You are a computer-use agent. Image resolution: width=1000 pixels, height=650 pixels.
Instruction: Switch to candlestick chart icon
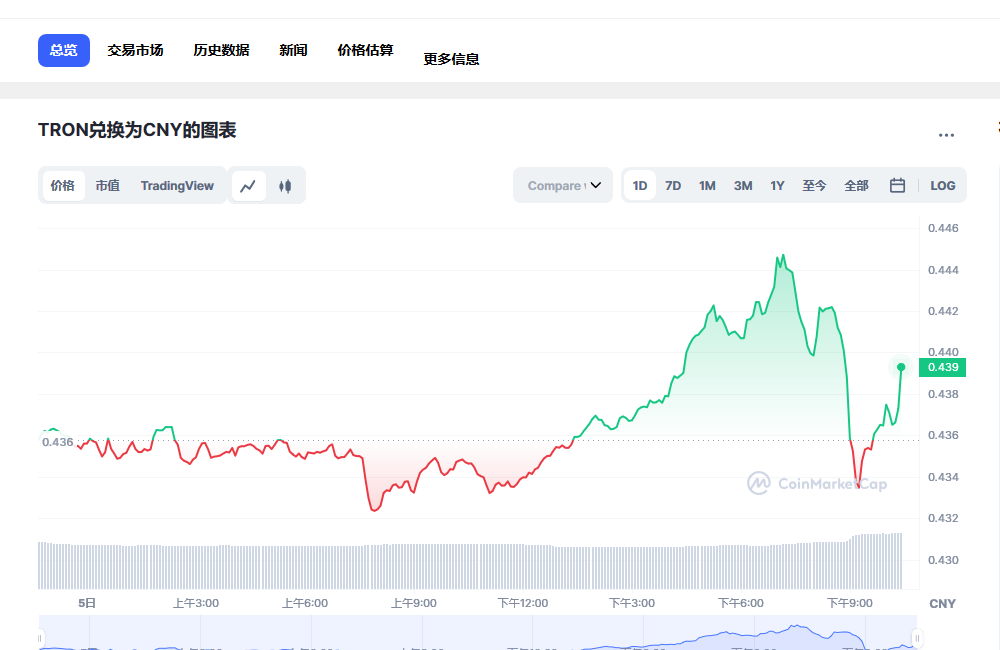pyautogui.click(x=285, y=186)
